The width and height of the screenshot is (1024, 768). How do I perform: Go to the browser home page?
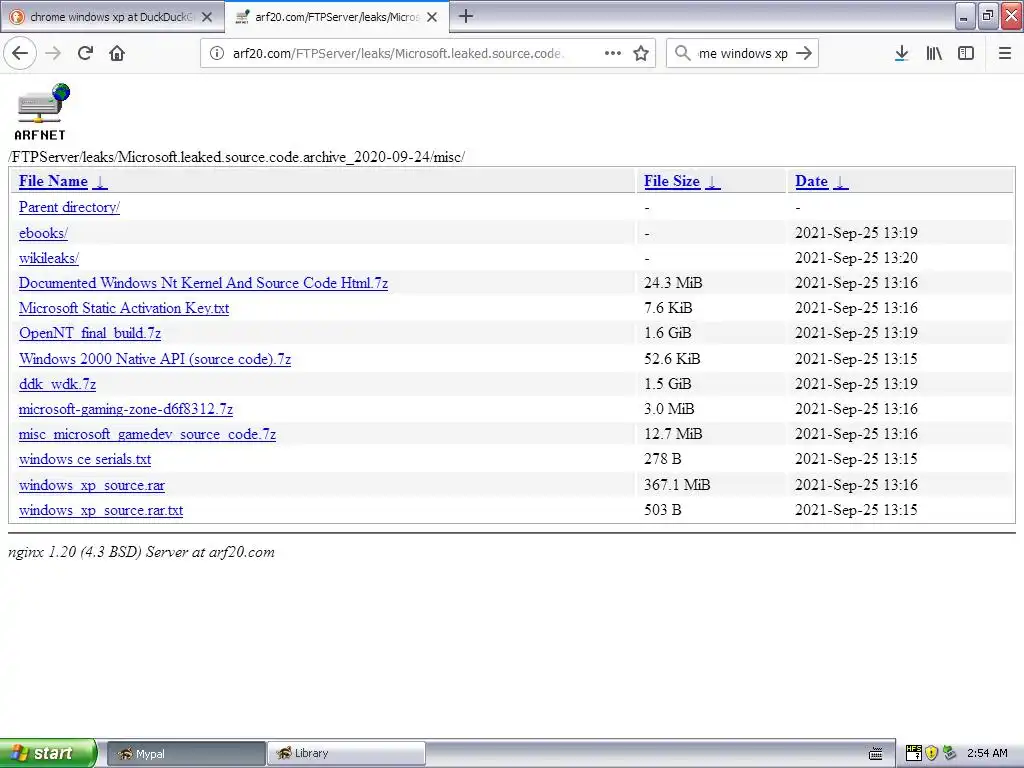pyautogui.click(x=117, y=53)
